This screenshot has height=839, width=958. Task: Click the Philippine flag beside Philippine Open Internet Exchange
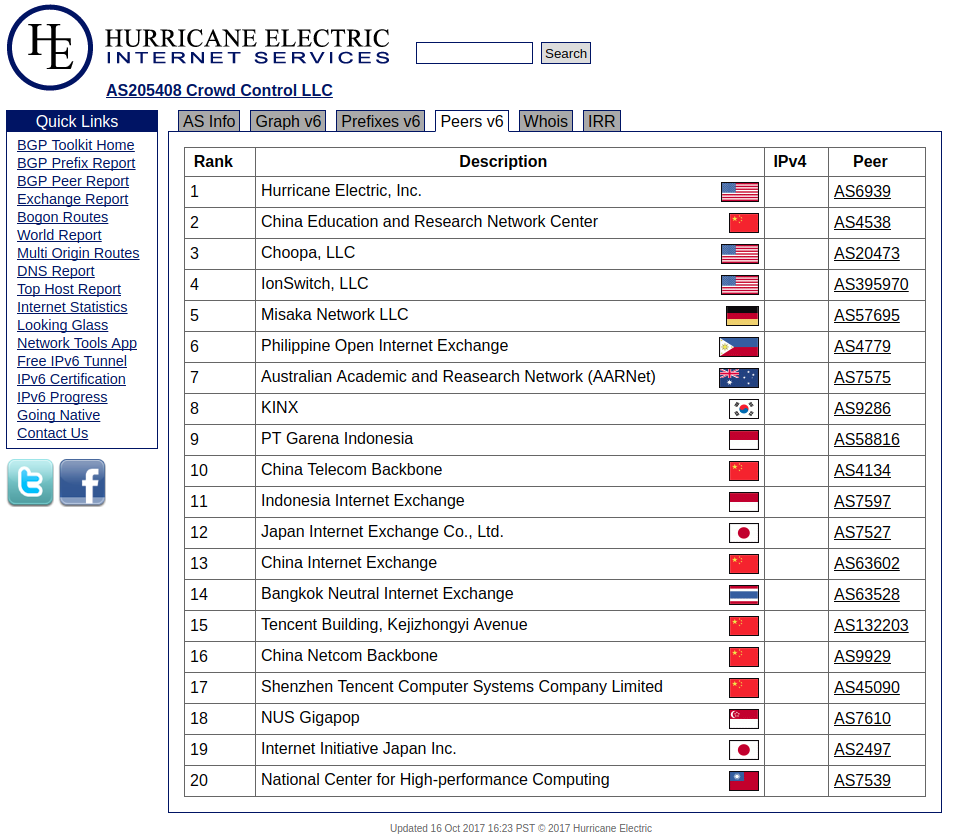[x=739, y=347]
